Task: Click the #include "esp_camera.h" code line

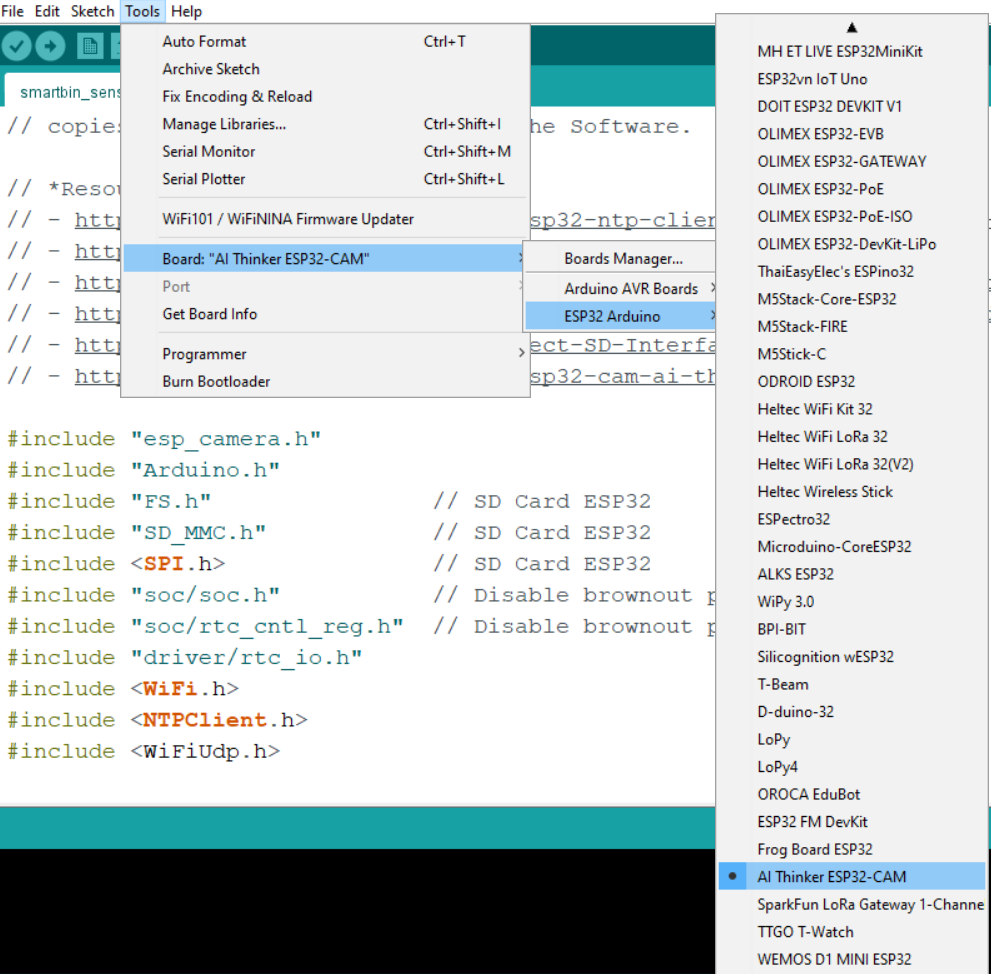Action: 164,439
